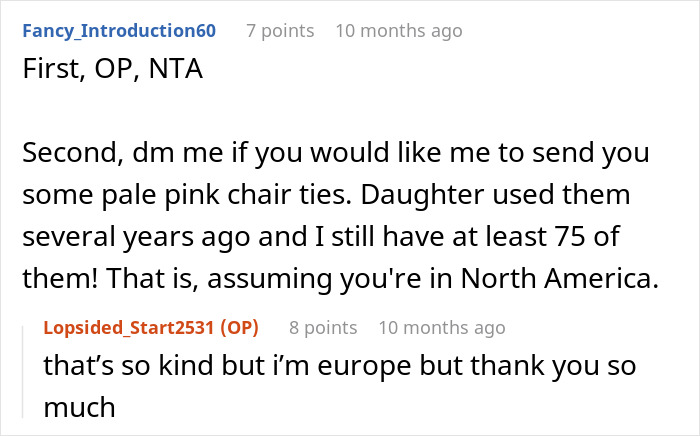This screenshot has height=436, width=700.
Task: Click the "7 points" score
Action: (280, 31)
